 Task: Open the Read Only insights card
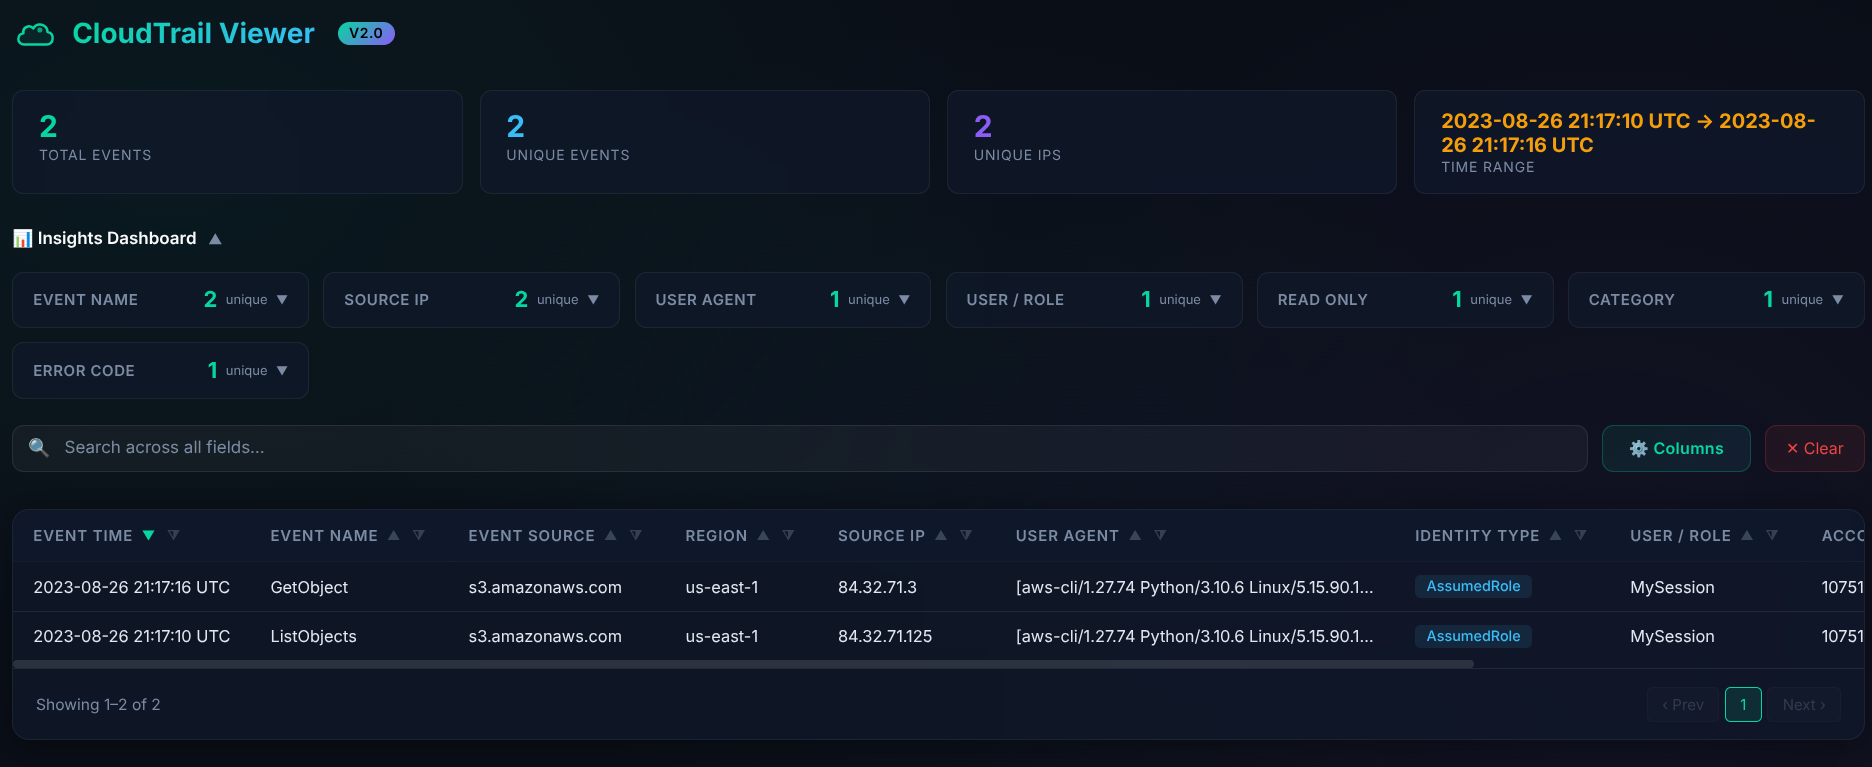pos(1526,300)
